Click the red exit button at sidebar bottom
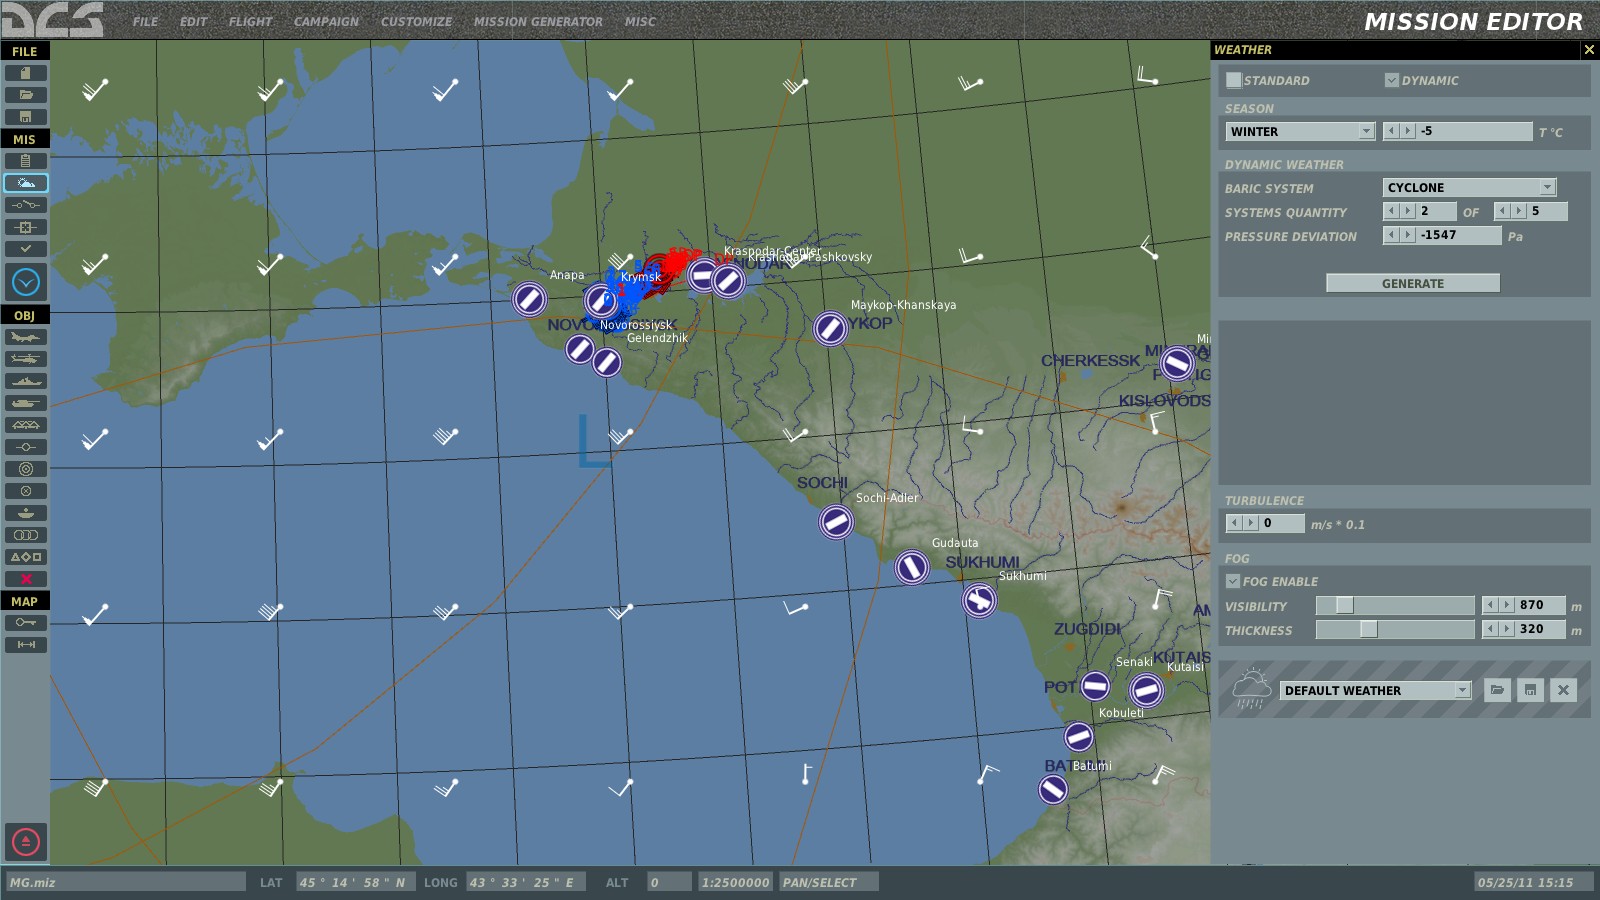1600x900 pixels. coord(26,842)
